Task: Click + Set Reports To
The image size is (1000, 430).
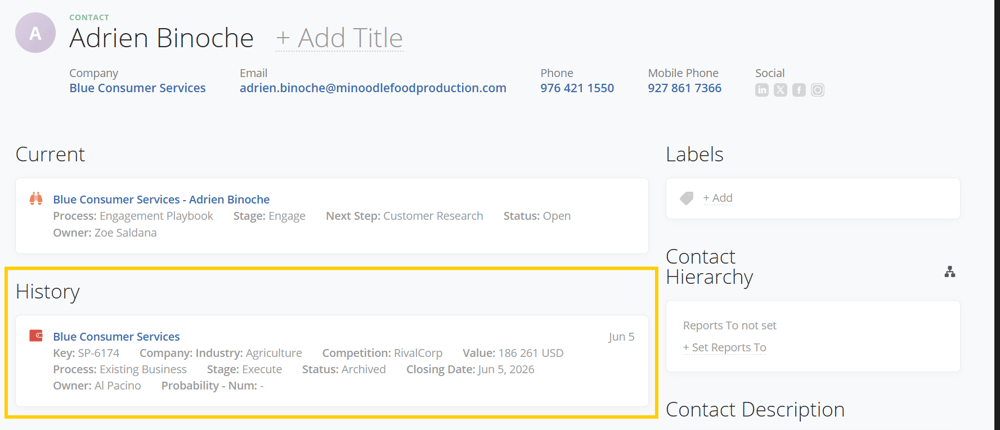Action: point(724,347)
